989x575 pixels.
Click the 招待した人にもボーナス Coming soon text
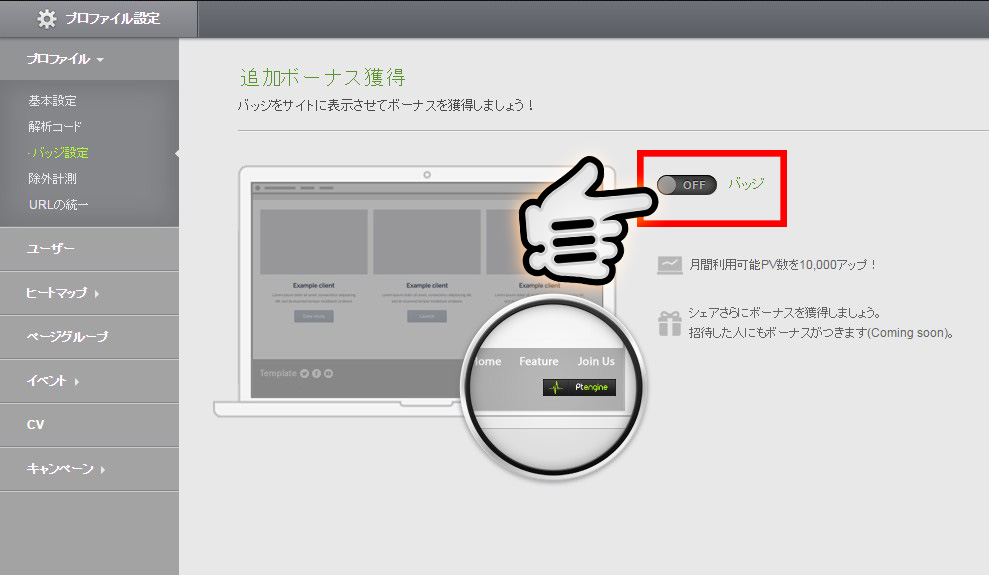click(x=821, y=333)
